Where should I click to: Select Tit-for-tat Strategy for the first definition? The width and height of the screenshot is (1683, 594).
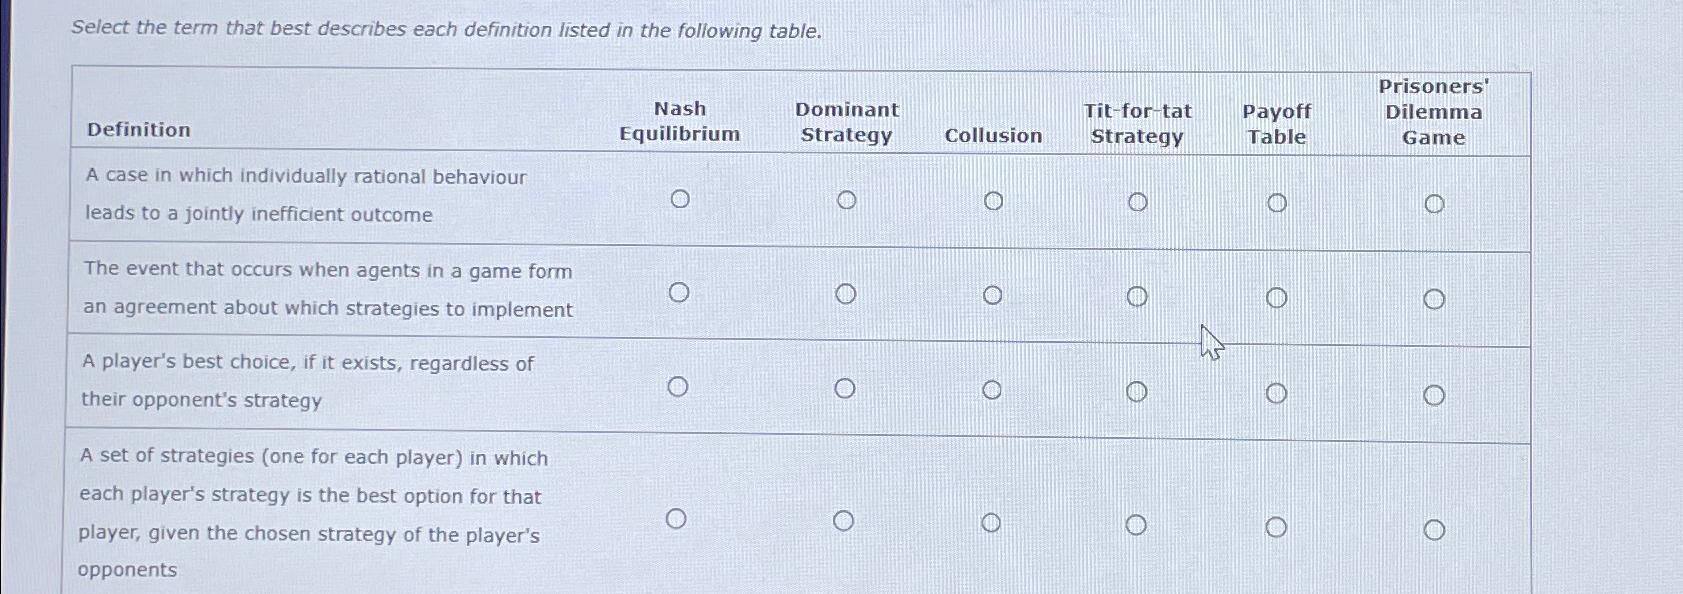1138,202
